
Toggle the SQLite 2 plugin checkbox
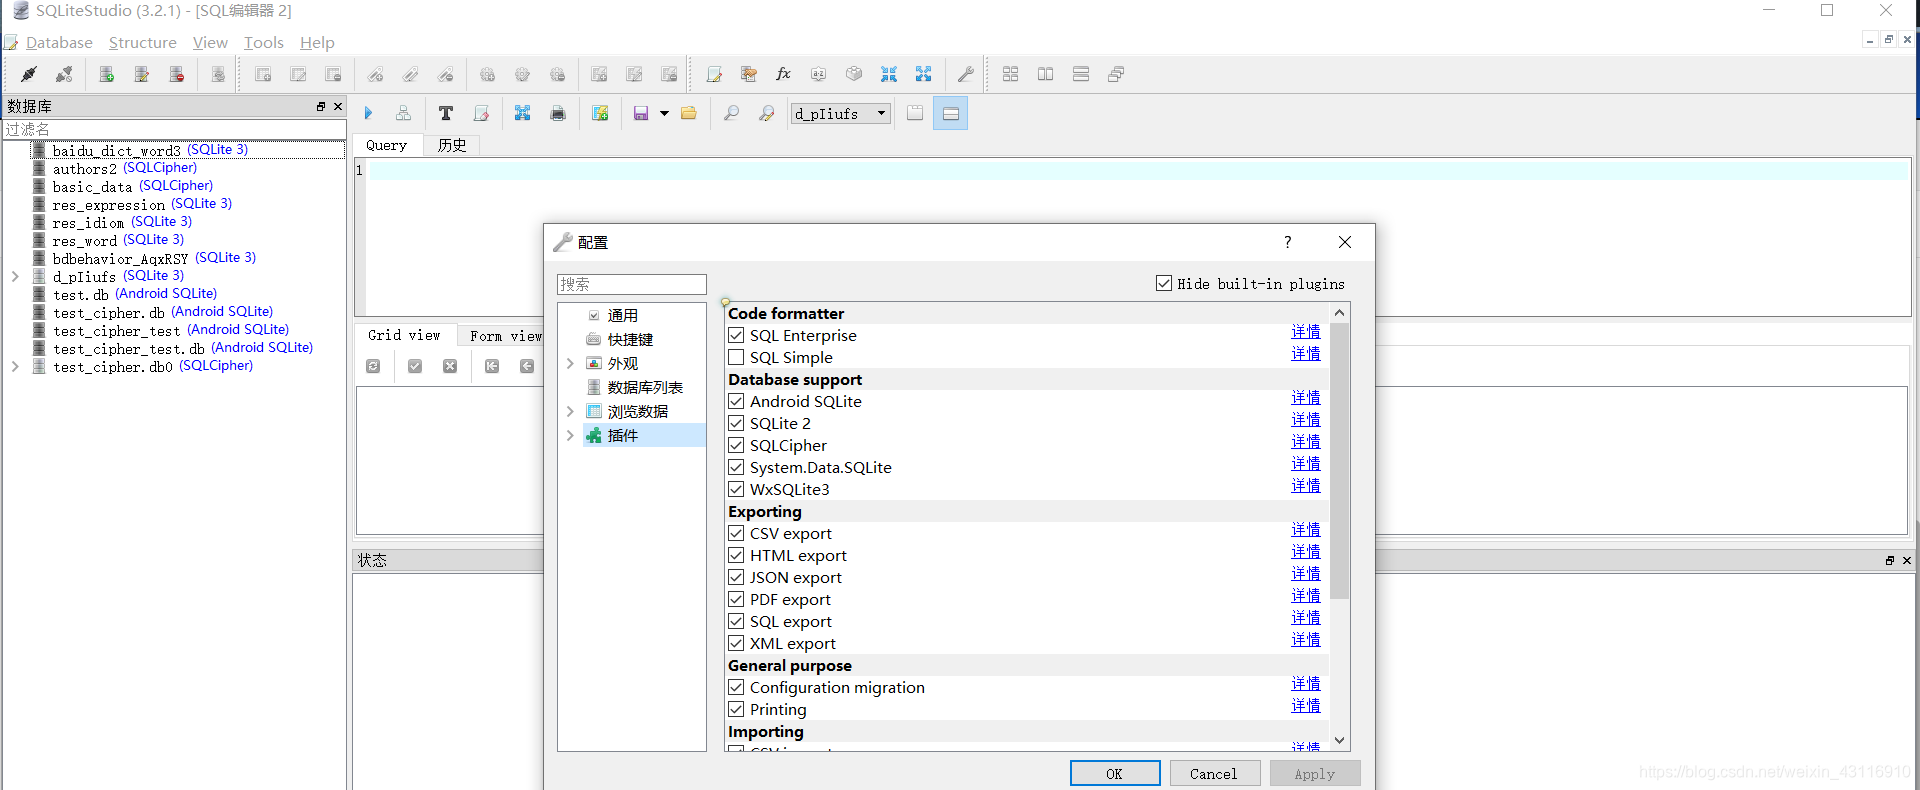(x=736, y=423)
